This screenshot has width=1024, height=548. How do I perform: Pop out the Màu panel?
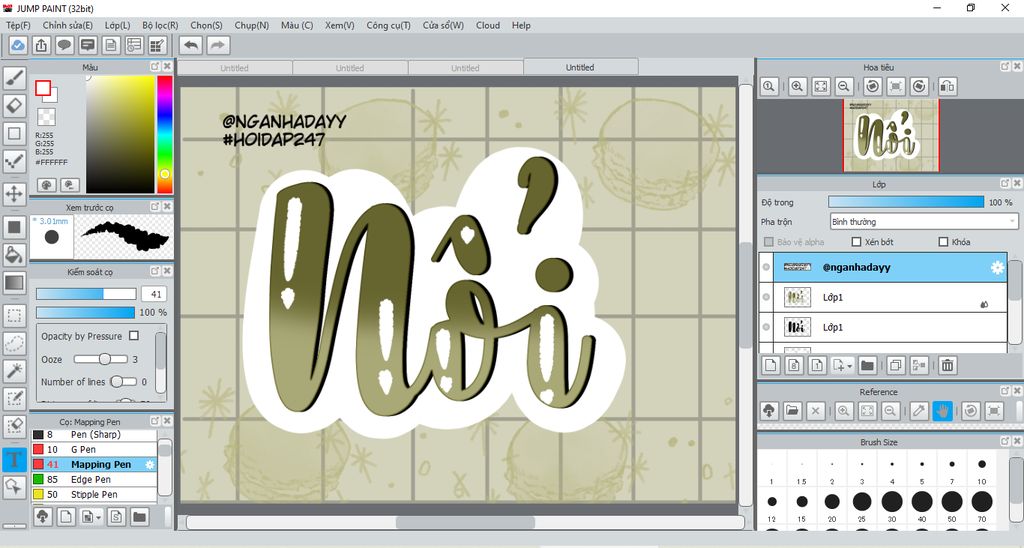[x=155, y=67]
